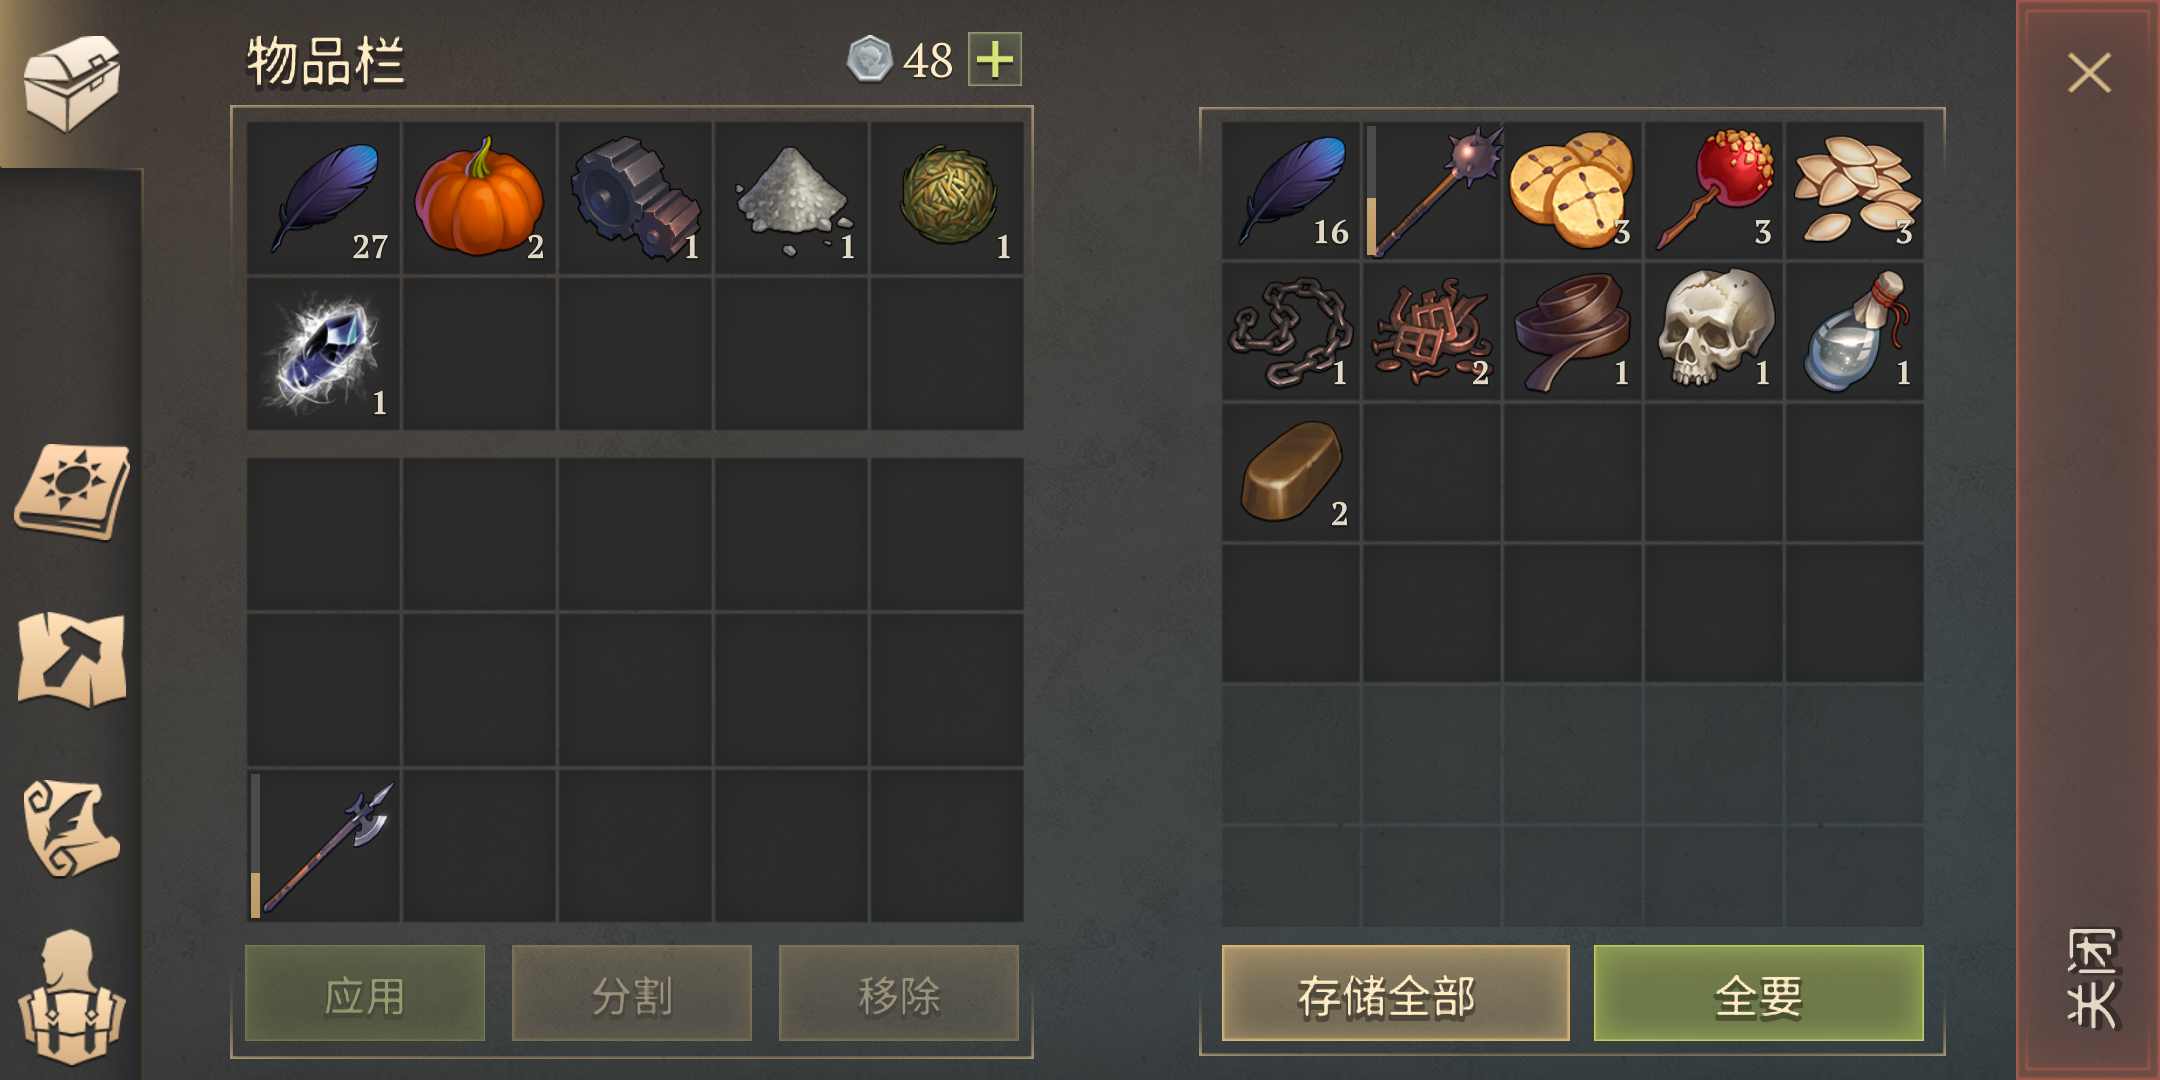Pick the leather belt item
This screenshot has width=2160, height=1080.
point(1572,332)
